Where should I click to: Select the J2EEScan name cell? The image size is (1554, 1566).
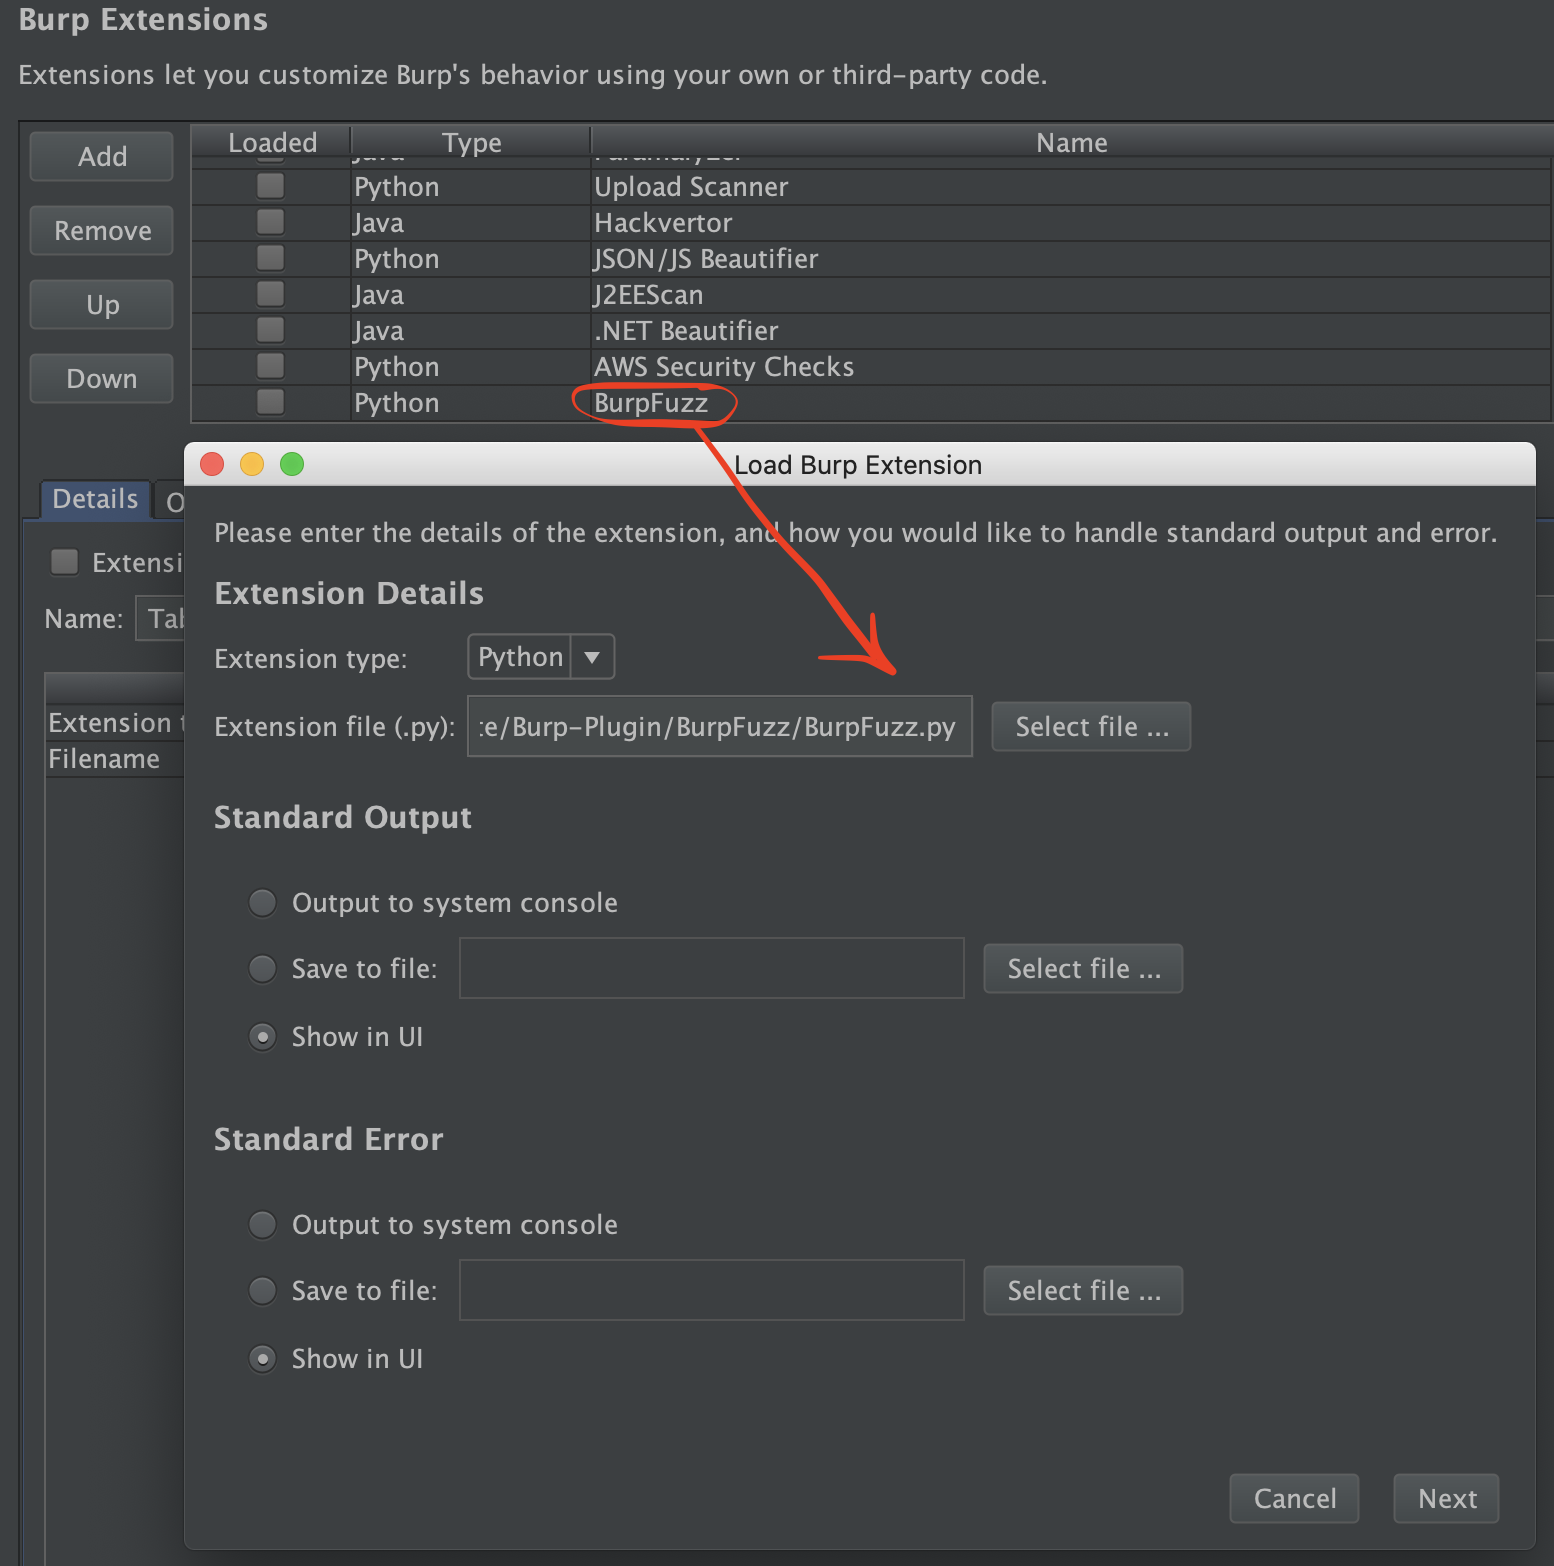tap(1070, 295)
